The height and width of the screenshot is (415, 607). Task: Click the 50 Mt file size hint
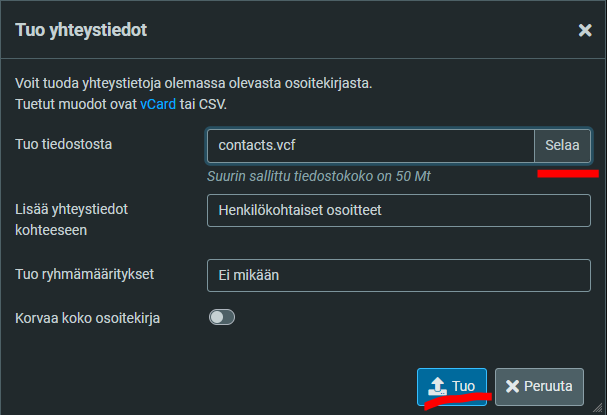click(x=319, y=177)
